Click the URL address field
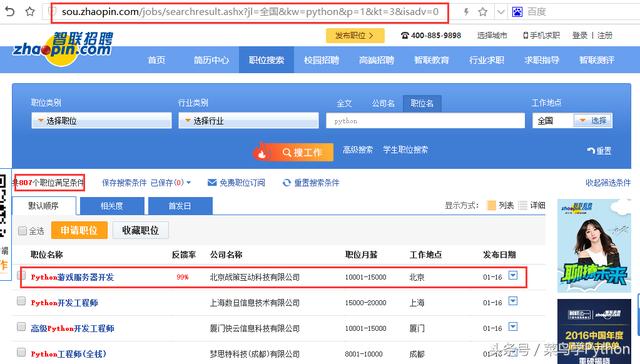The width and height of the screenshot is (640, 364). pyautogui.click(x=250, y=12)
